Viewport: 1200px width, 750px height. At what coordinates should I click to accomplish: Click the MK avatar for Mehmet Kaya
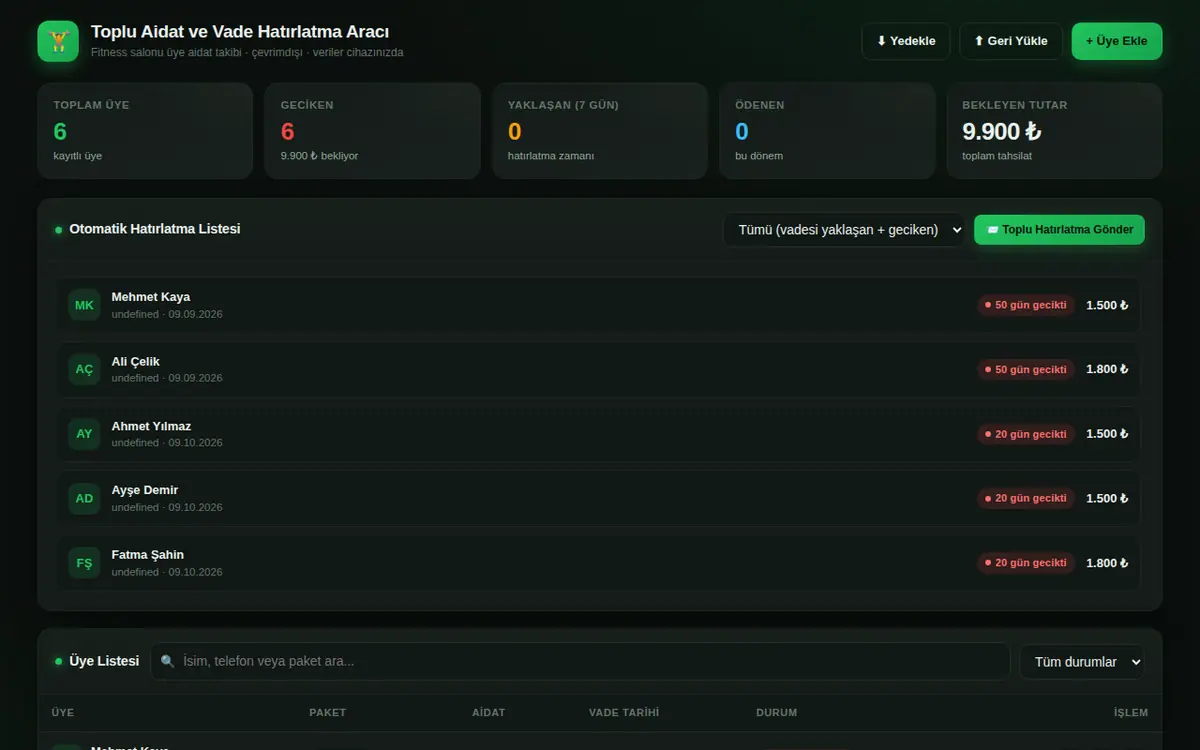click(84, 305)
